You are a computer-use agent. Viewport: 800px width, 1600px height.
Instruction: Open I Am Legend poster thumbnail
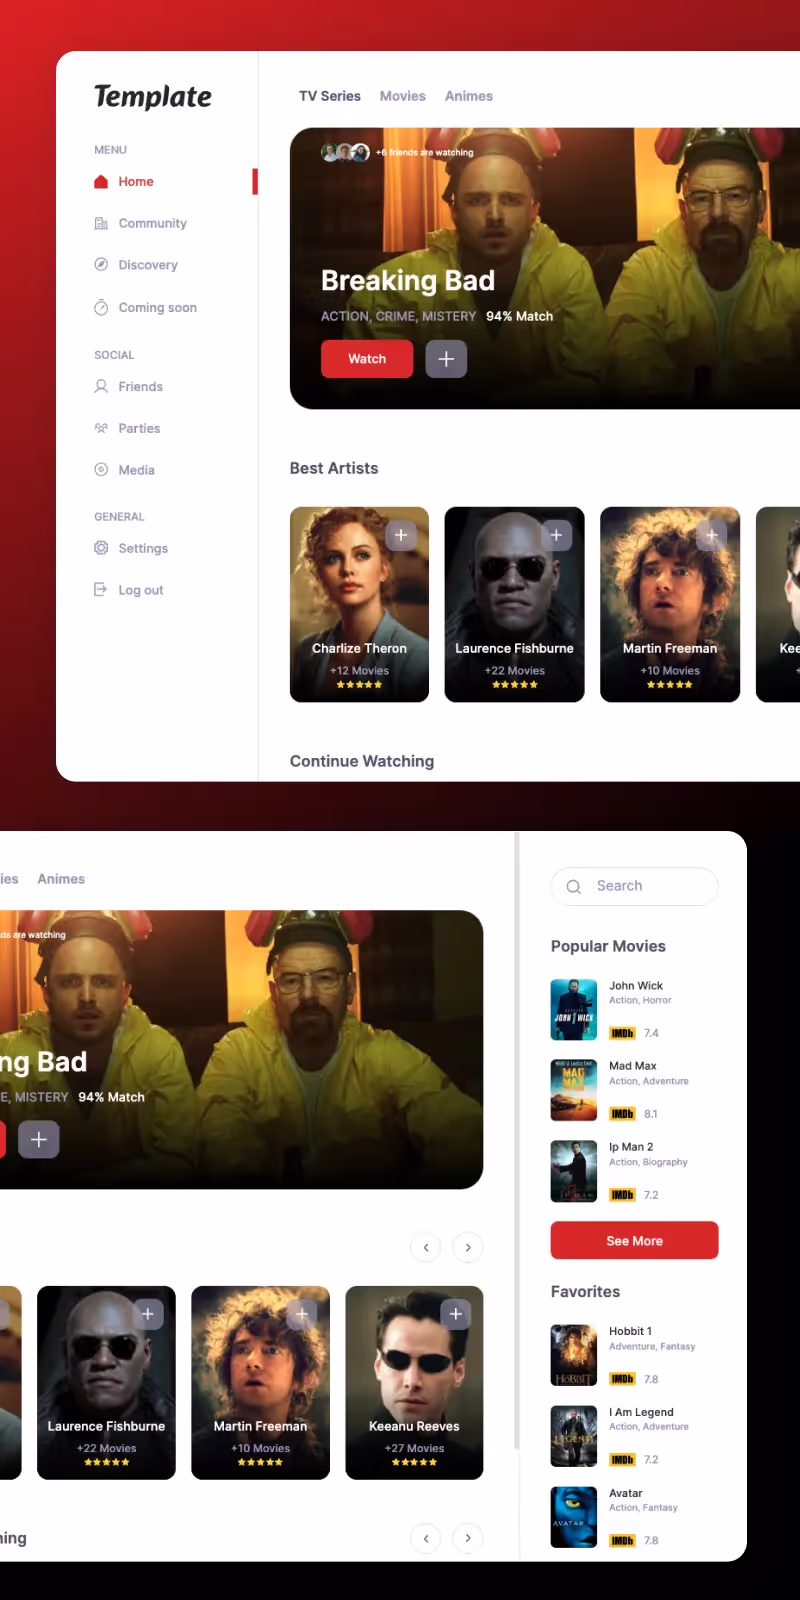point(574,1436)
